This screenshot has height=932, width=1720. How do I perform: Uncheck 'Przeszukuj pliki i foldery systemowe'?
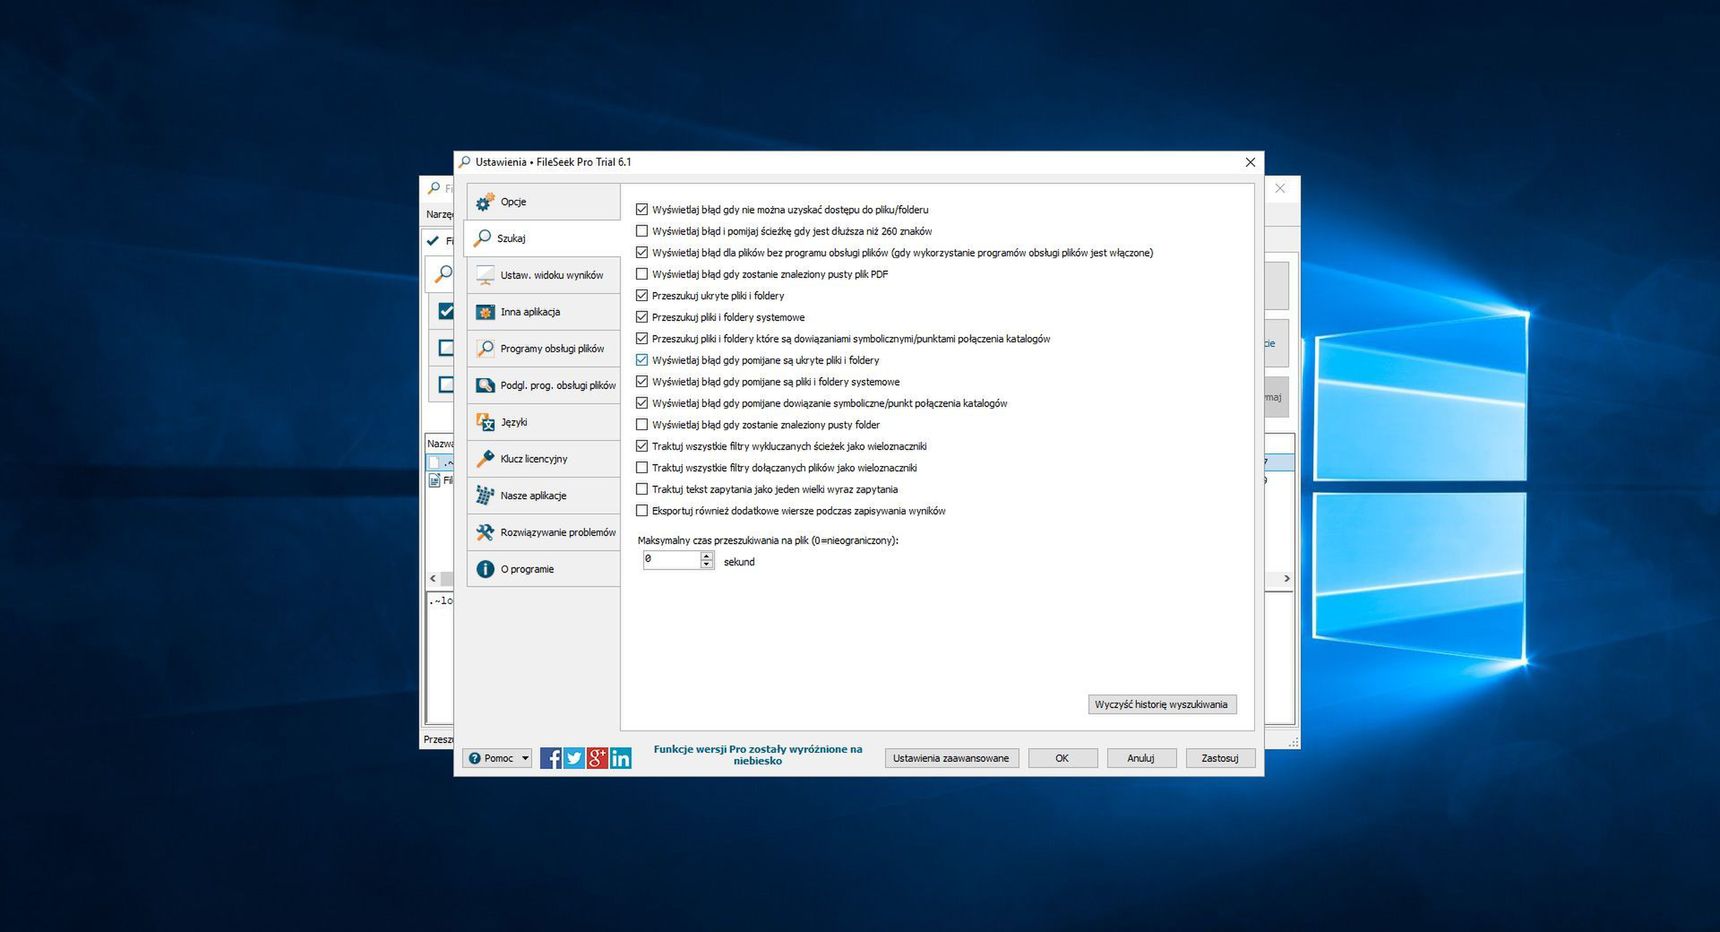coord(642,317)
